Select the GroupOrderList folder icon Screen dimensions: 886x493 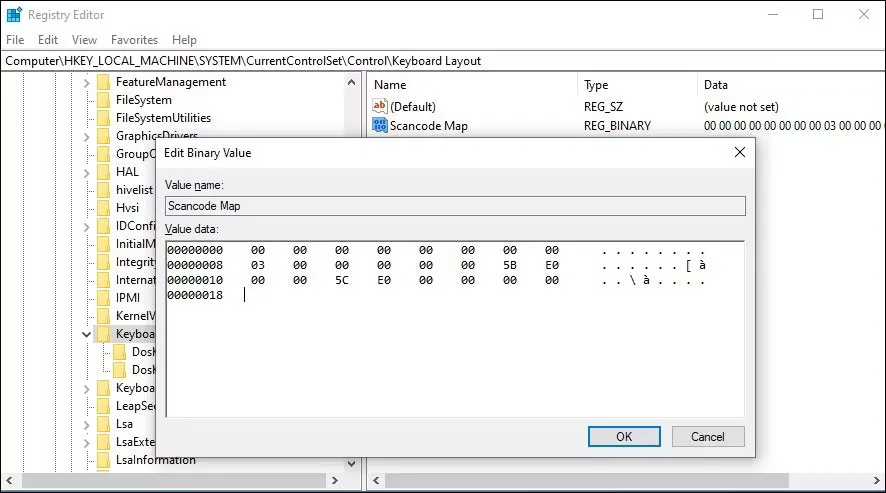(103, 154)
